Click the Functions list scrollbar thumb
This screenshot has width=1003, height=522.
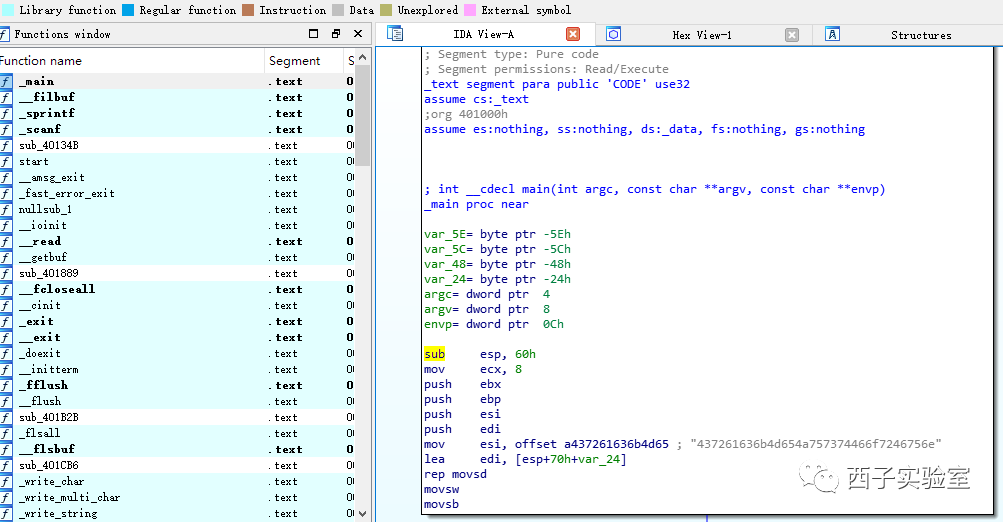pyautogui.click(x=363, y=115)
